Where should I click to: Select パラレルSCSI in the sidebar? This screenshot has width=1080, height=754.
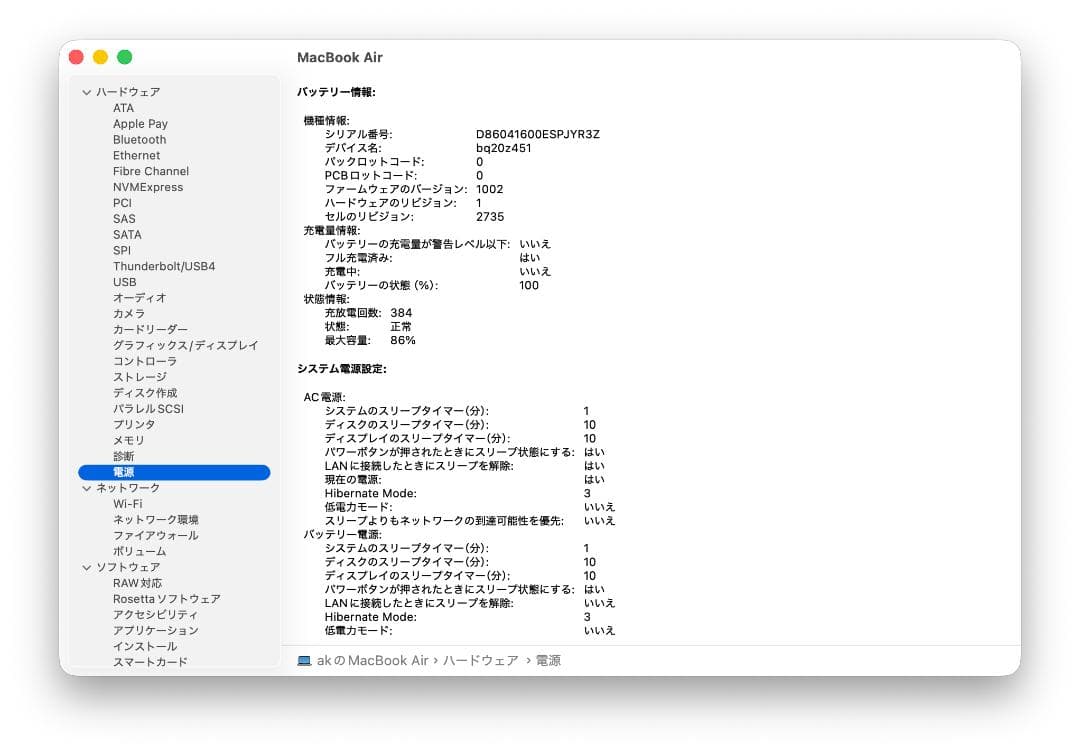148,408
